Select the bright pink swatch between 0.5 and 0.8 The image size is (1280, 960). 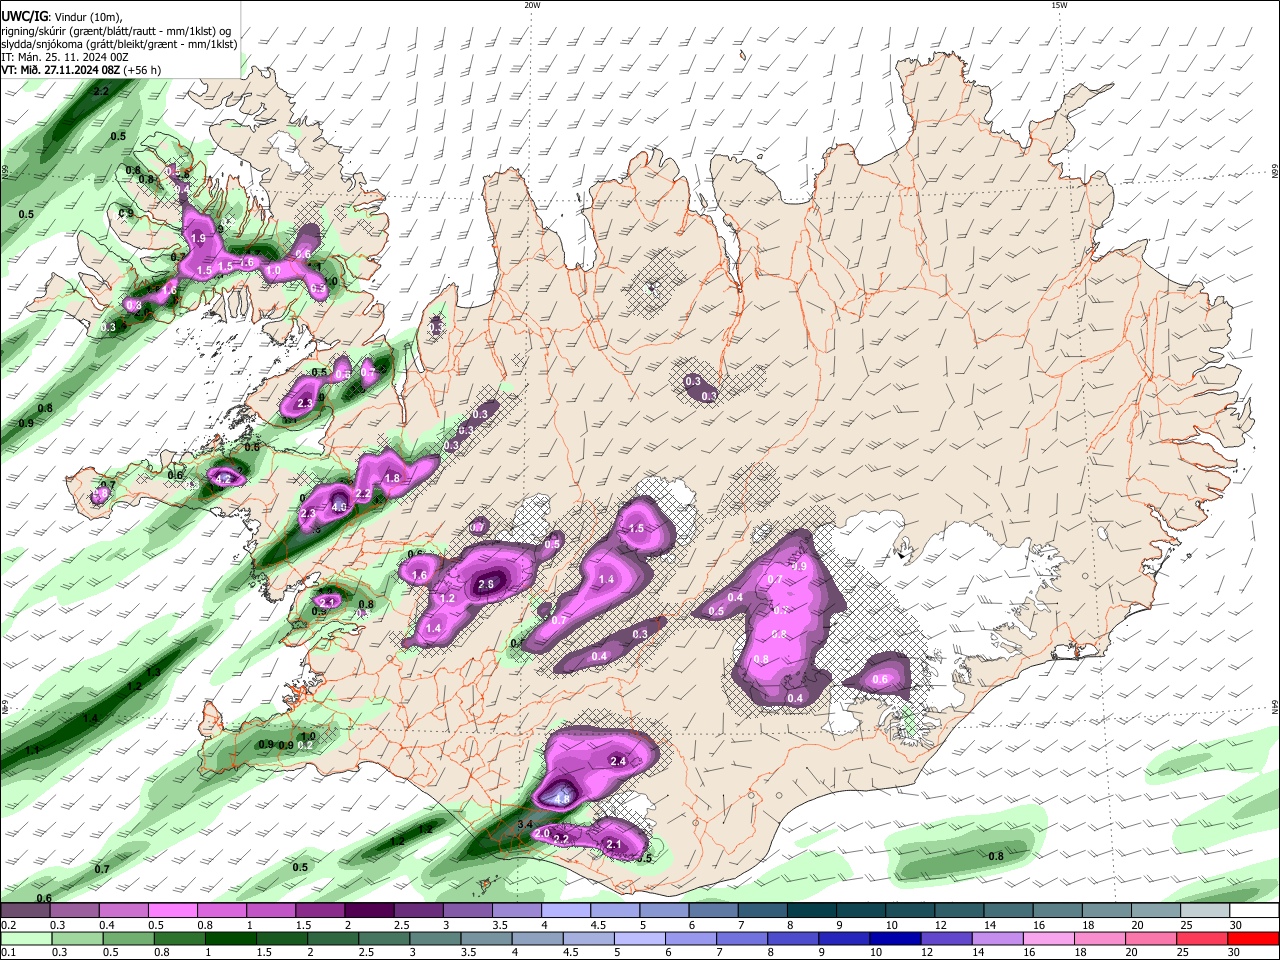pyautogui.click(x=172, y=911)
